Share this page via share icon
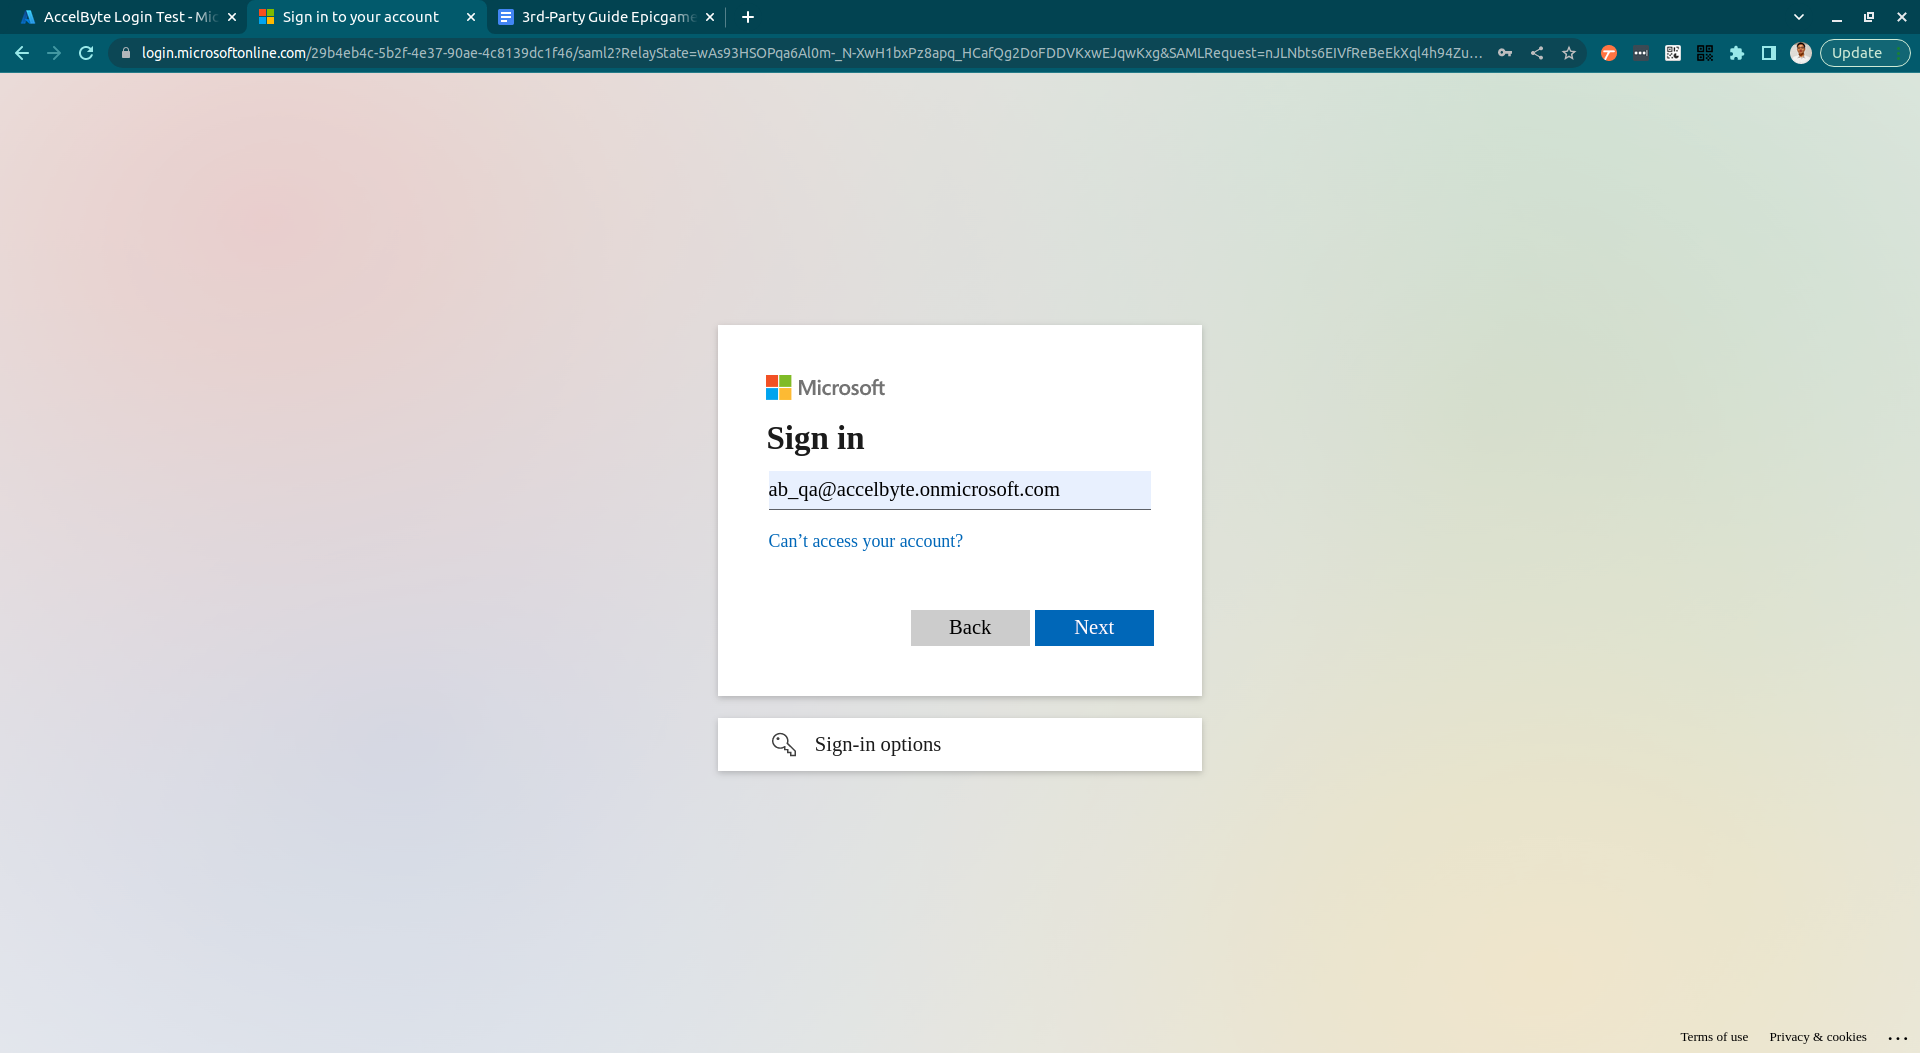The width and height of the screenshot is (1920, 1053). point(1537,53)
